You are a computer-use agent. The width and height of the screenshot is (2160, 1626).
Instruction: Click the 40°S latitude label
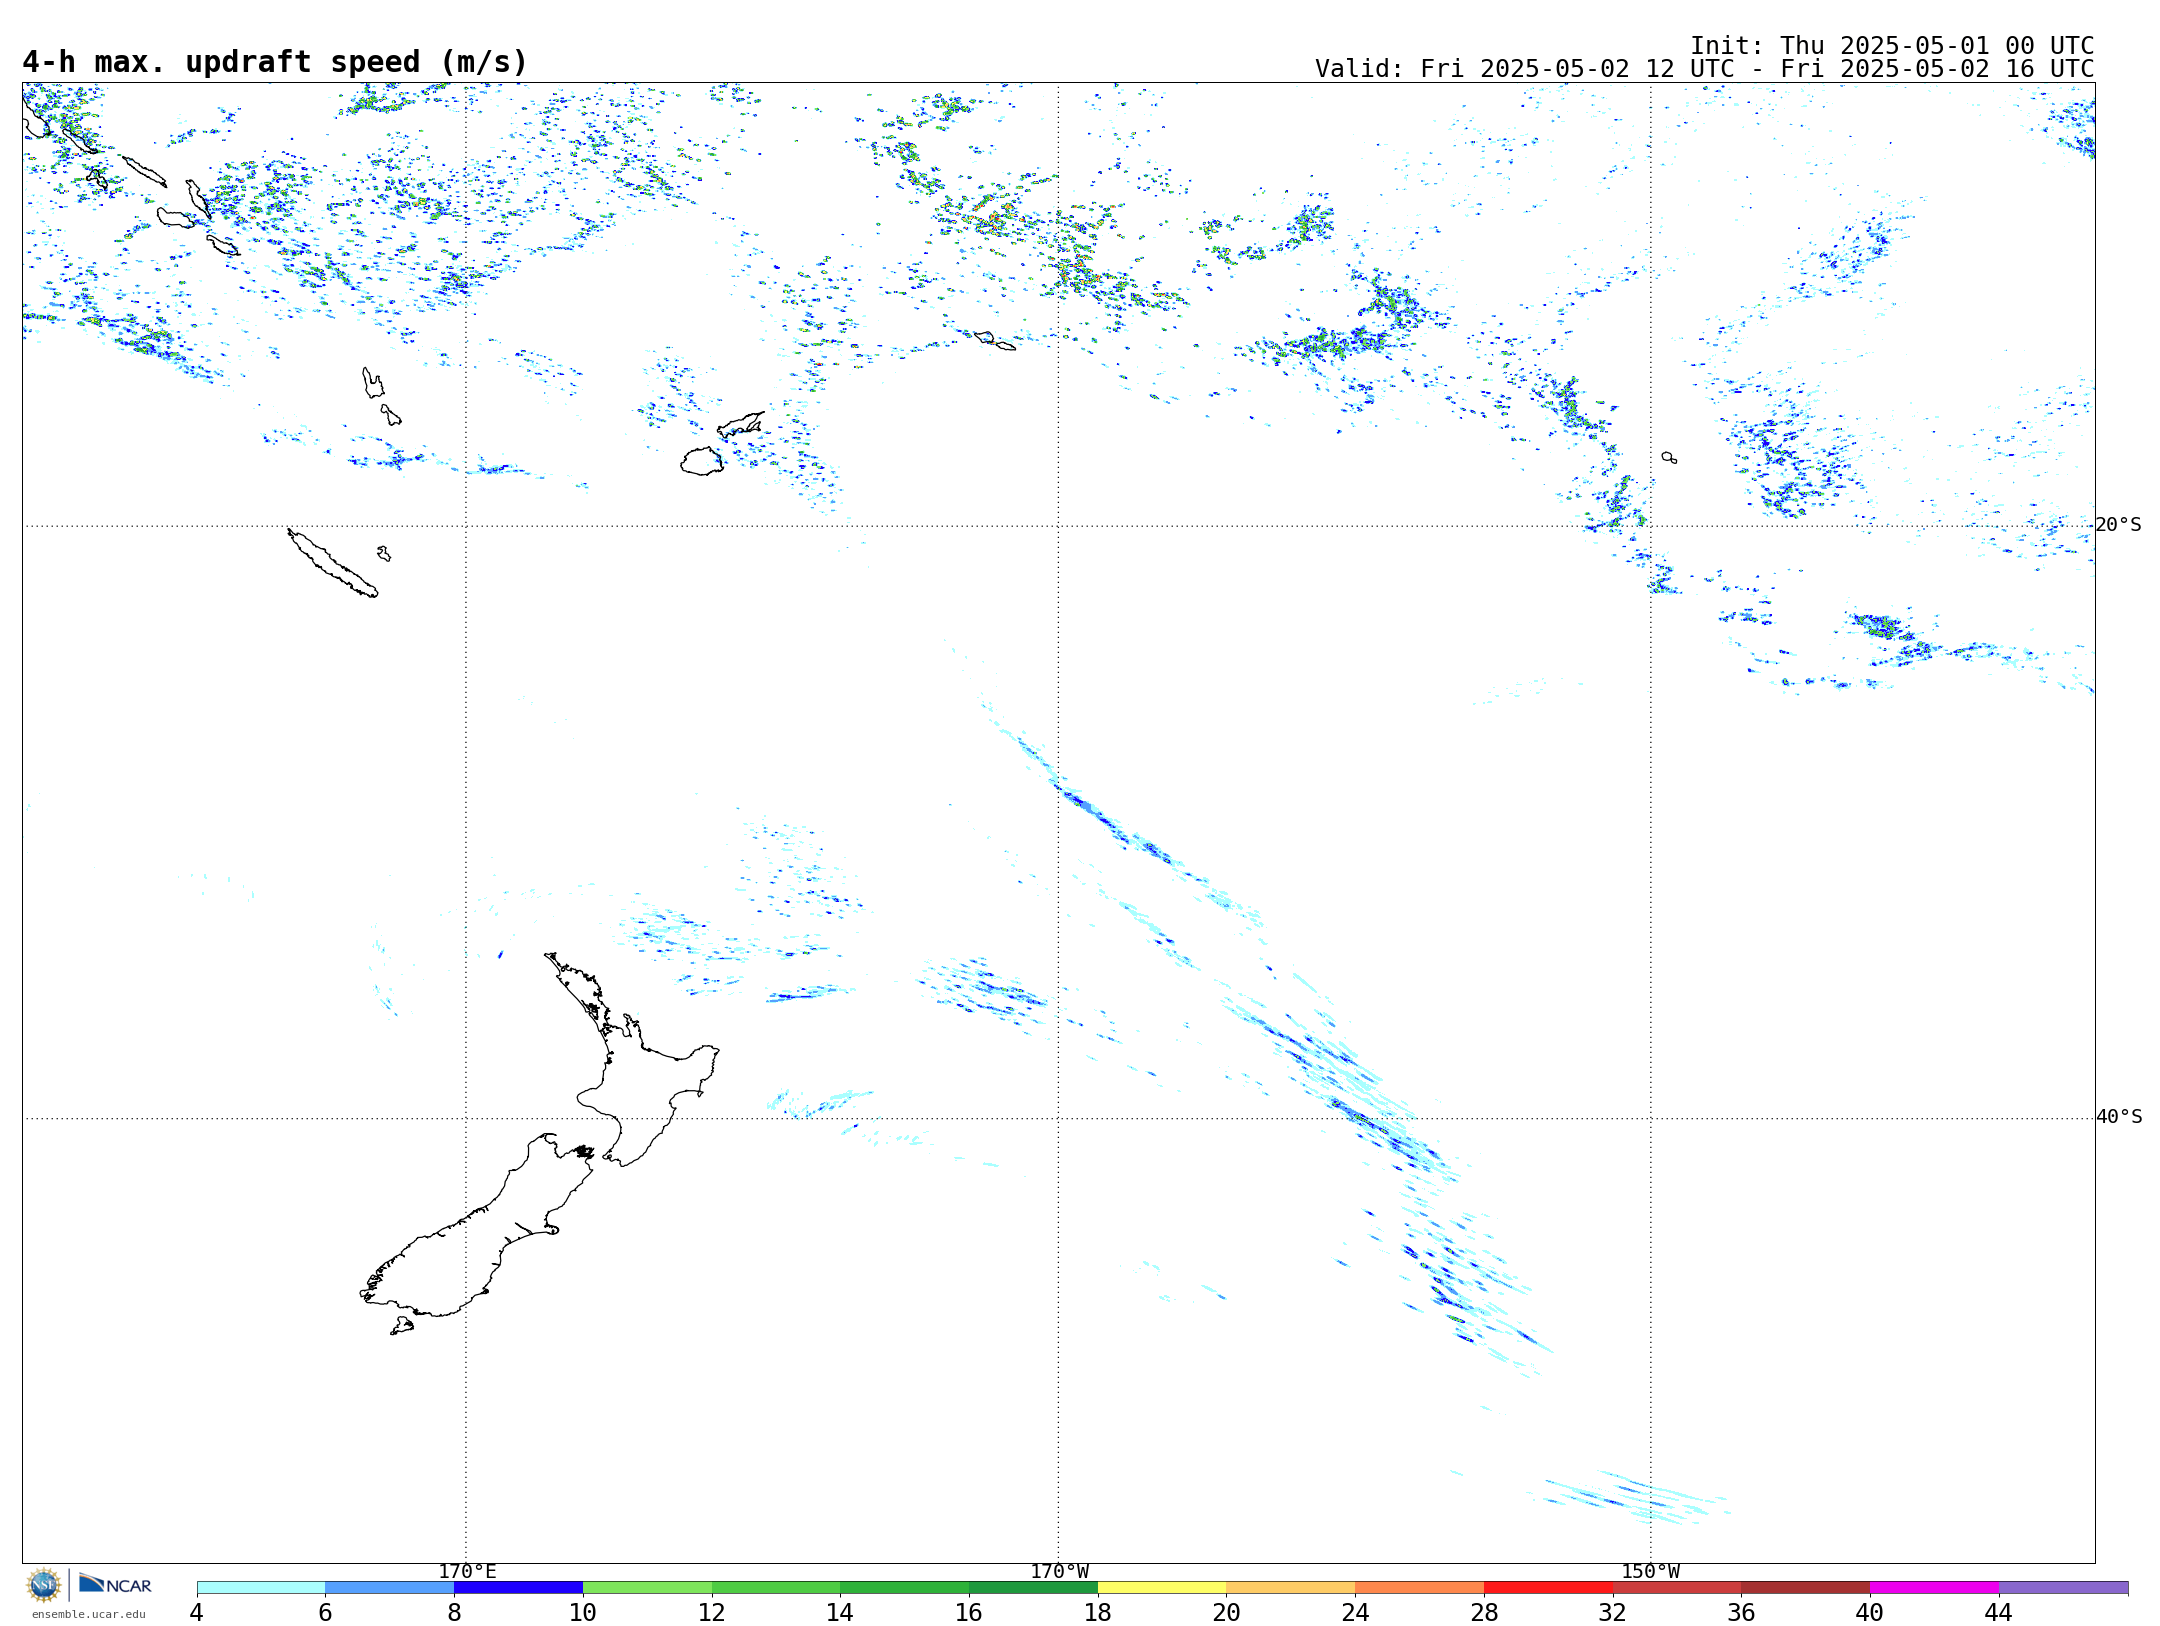click(2119, 1117)
